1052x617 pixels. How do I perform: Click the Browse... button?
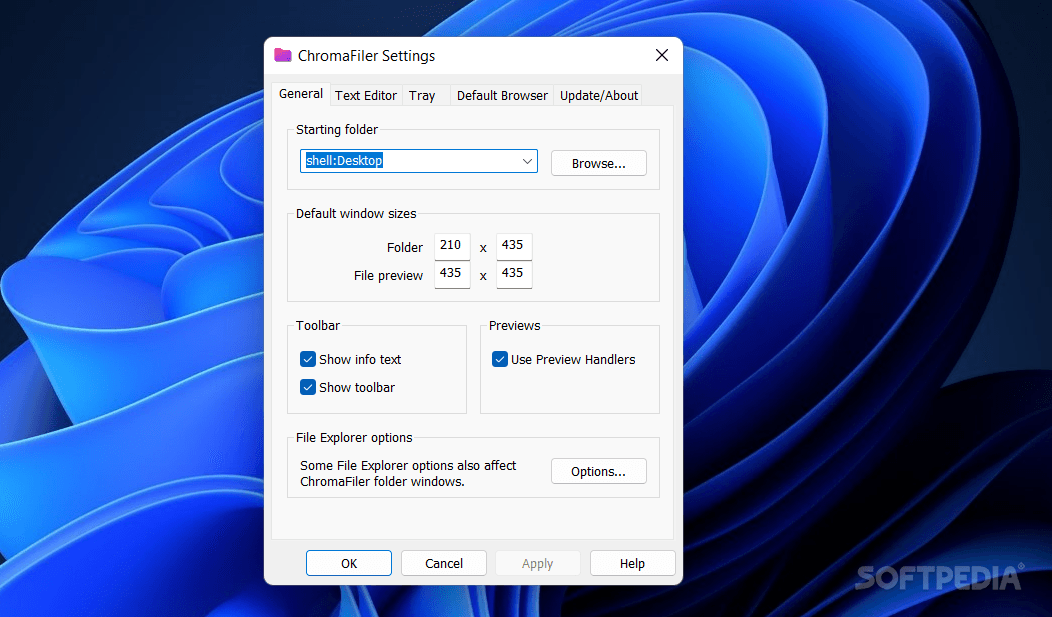click(x=598, y=163)
